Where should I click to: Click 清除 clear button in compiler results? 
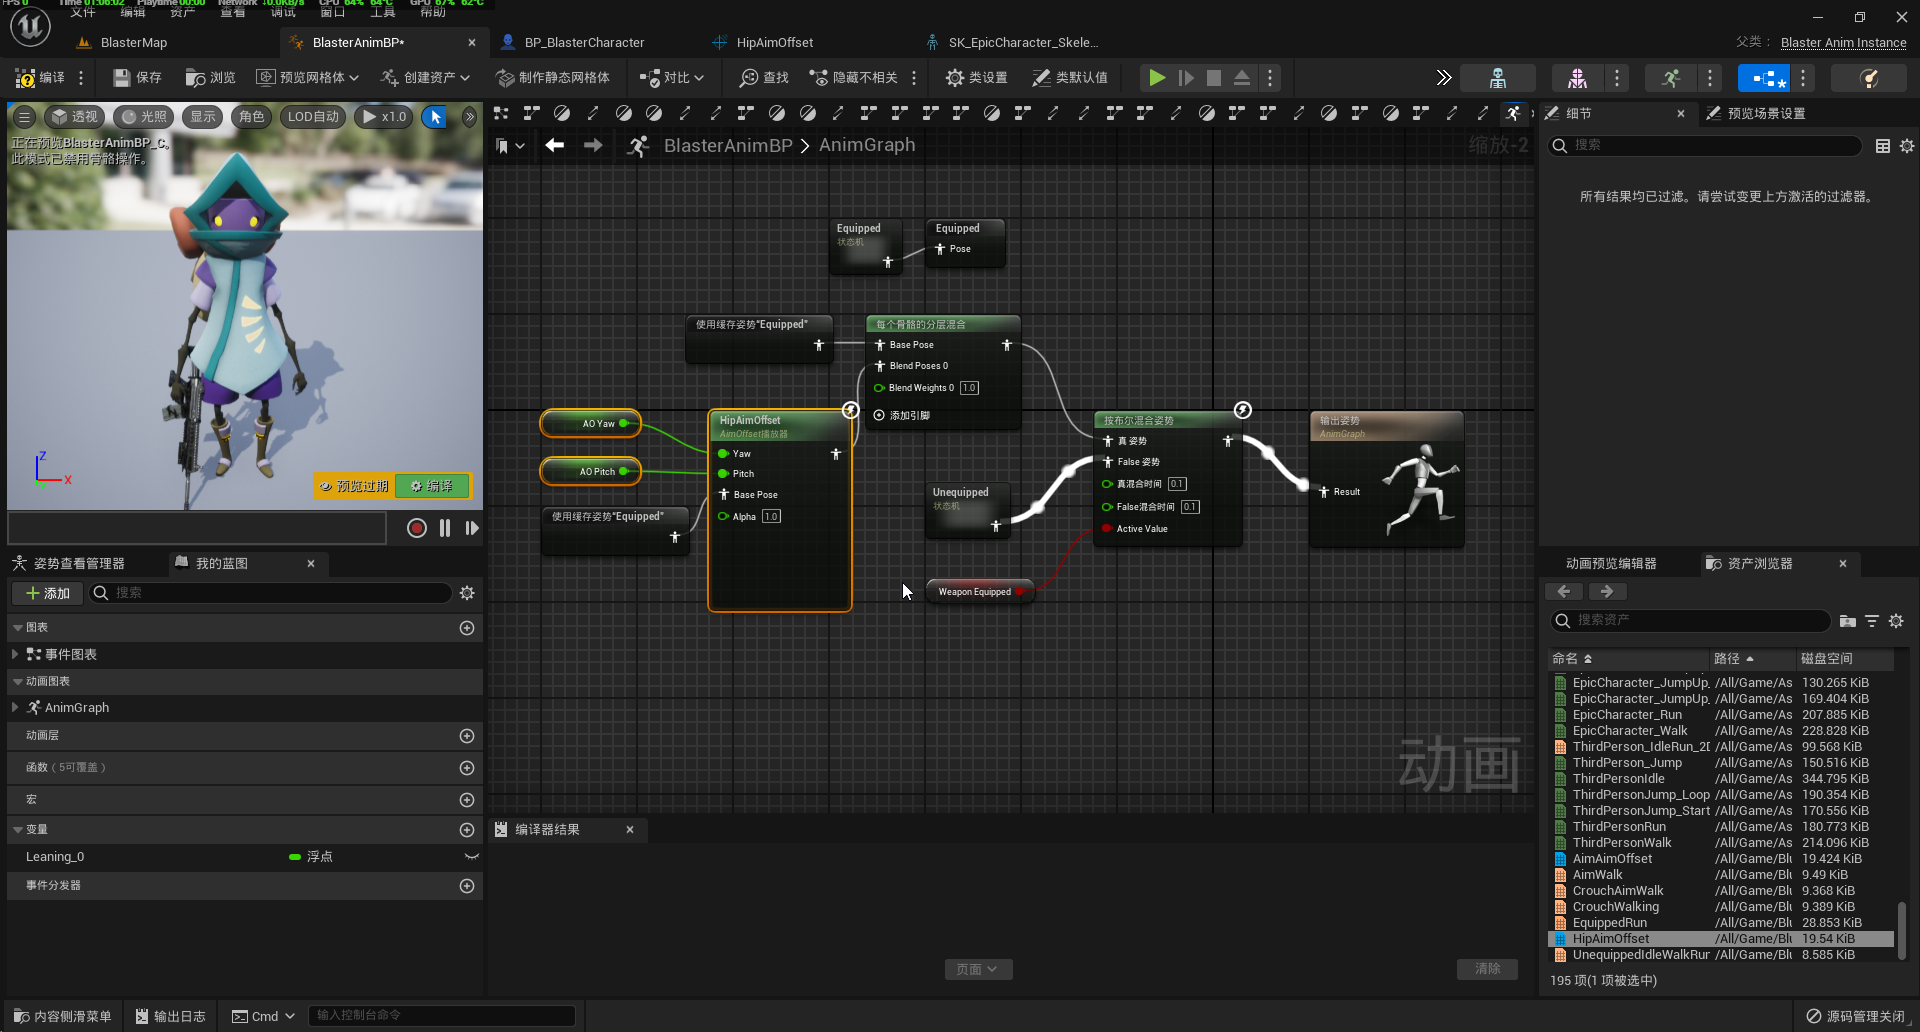pyautogui.click(x=1487, y=969)
